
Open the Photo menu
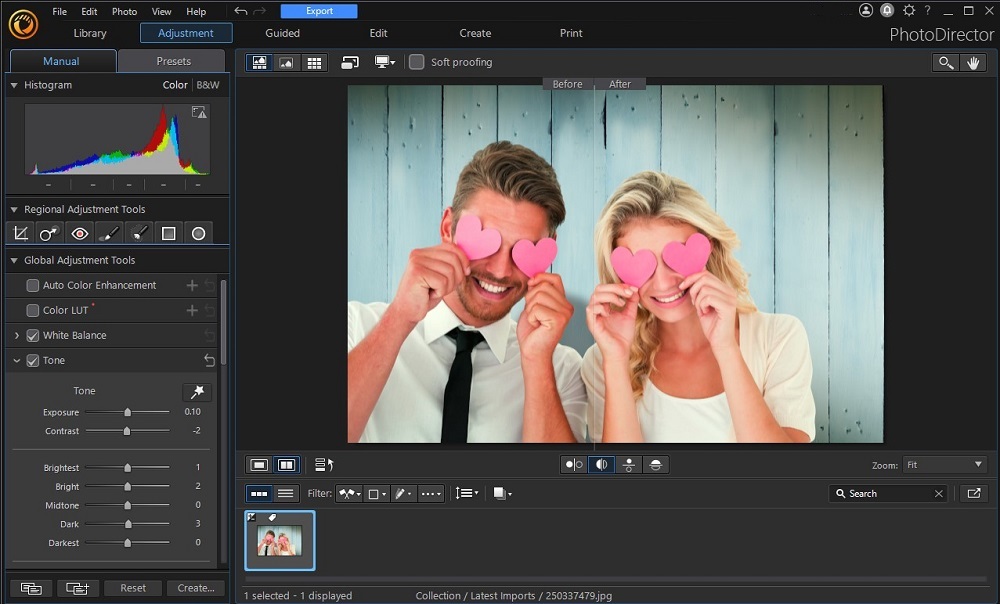point(124,11)
